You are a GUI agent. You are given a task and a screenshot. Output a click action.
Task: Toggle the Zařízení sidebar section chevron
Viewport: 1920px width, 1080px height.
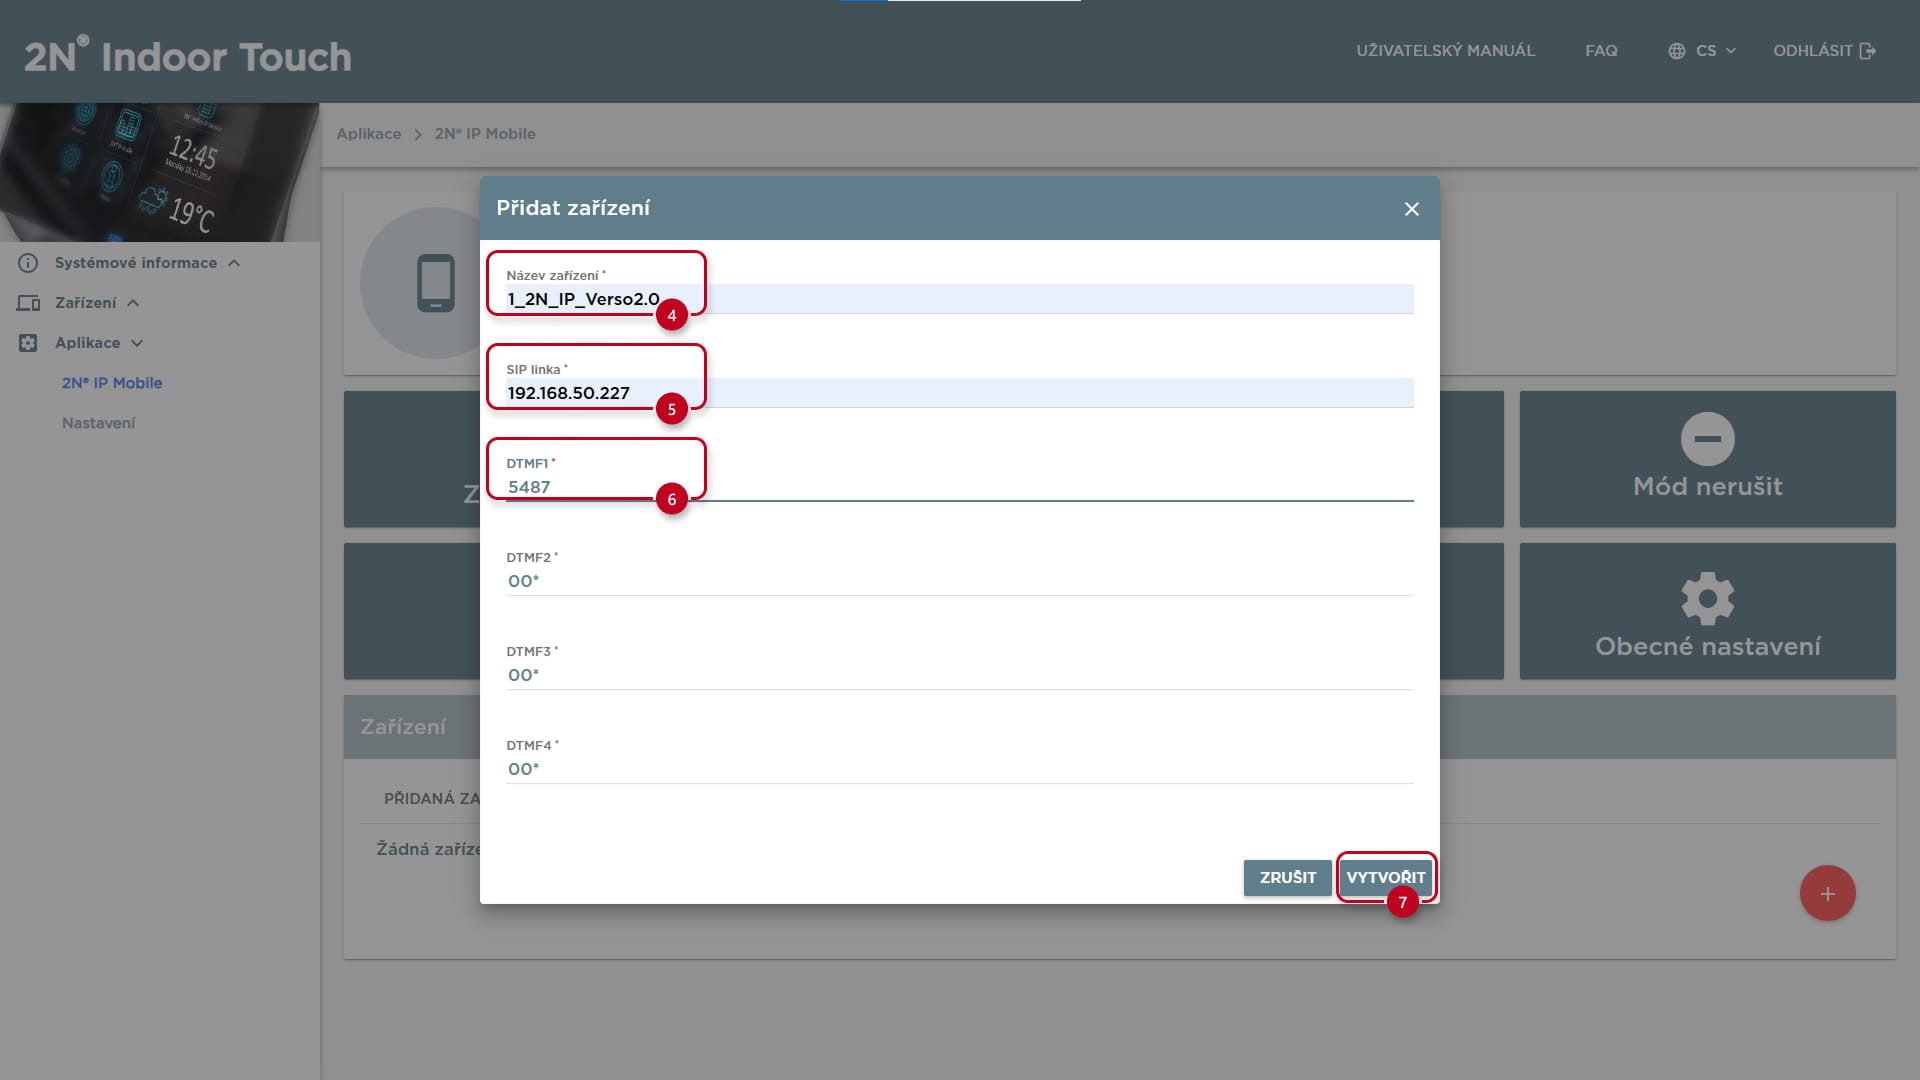coord(133,303)
